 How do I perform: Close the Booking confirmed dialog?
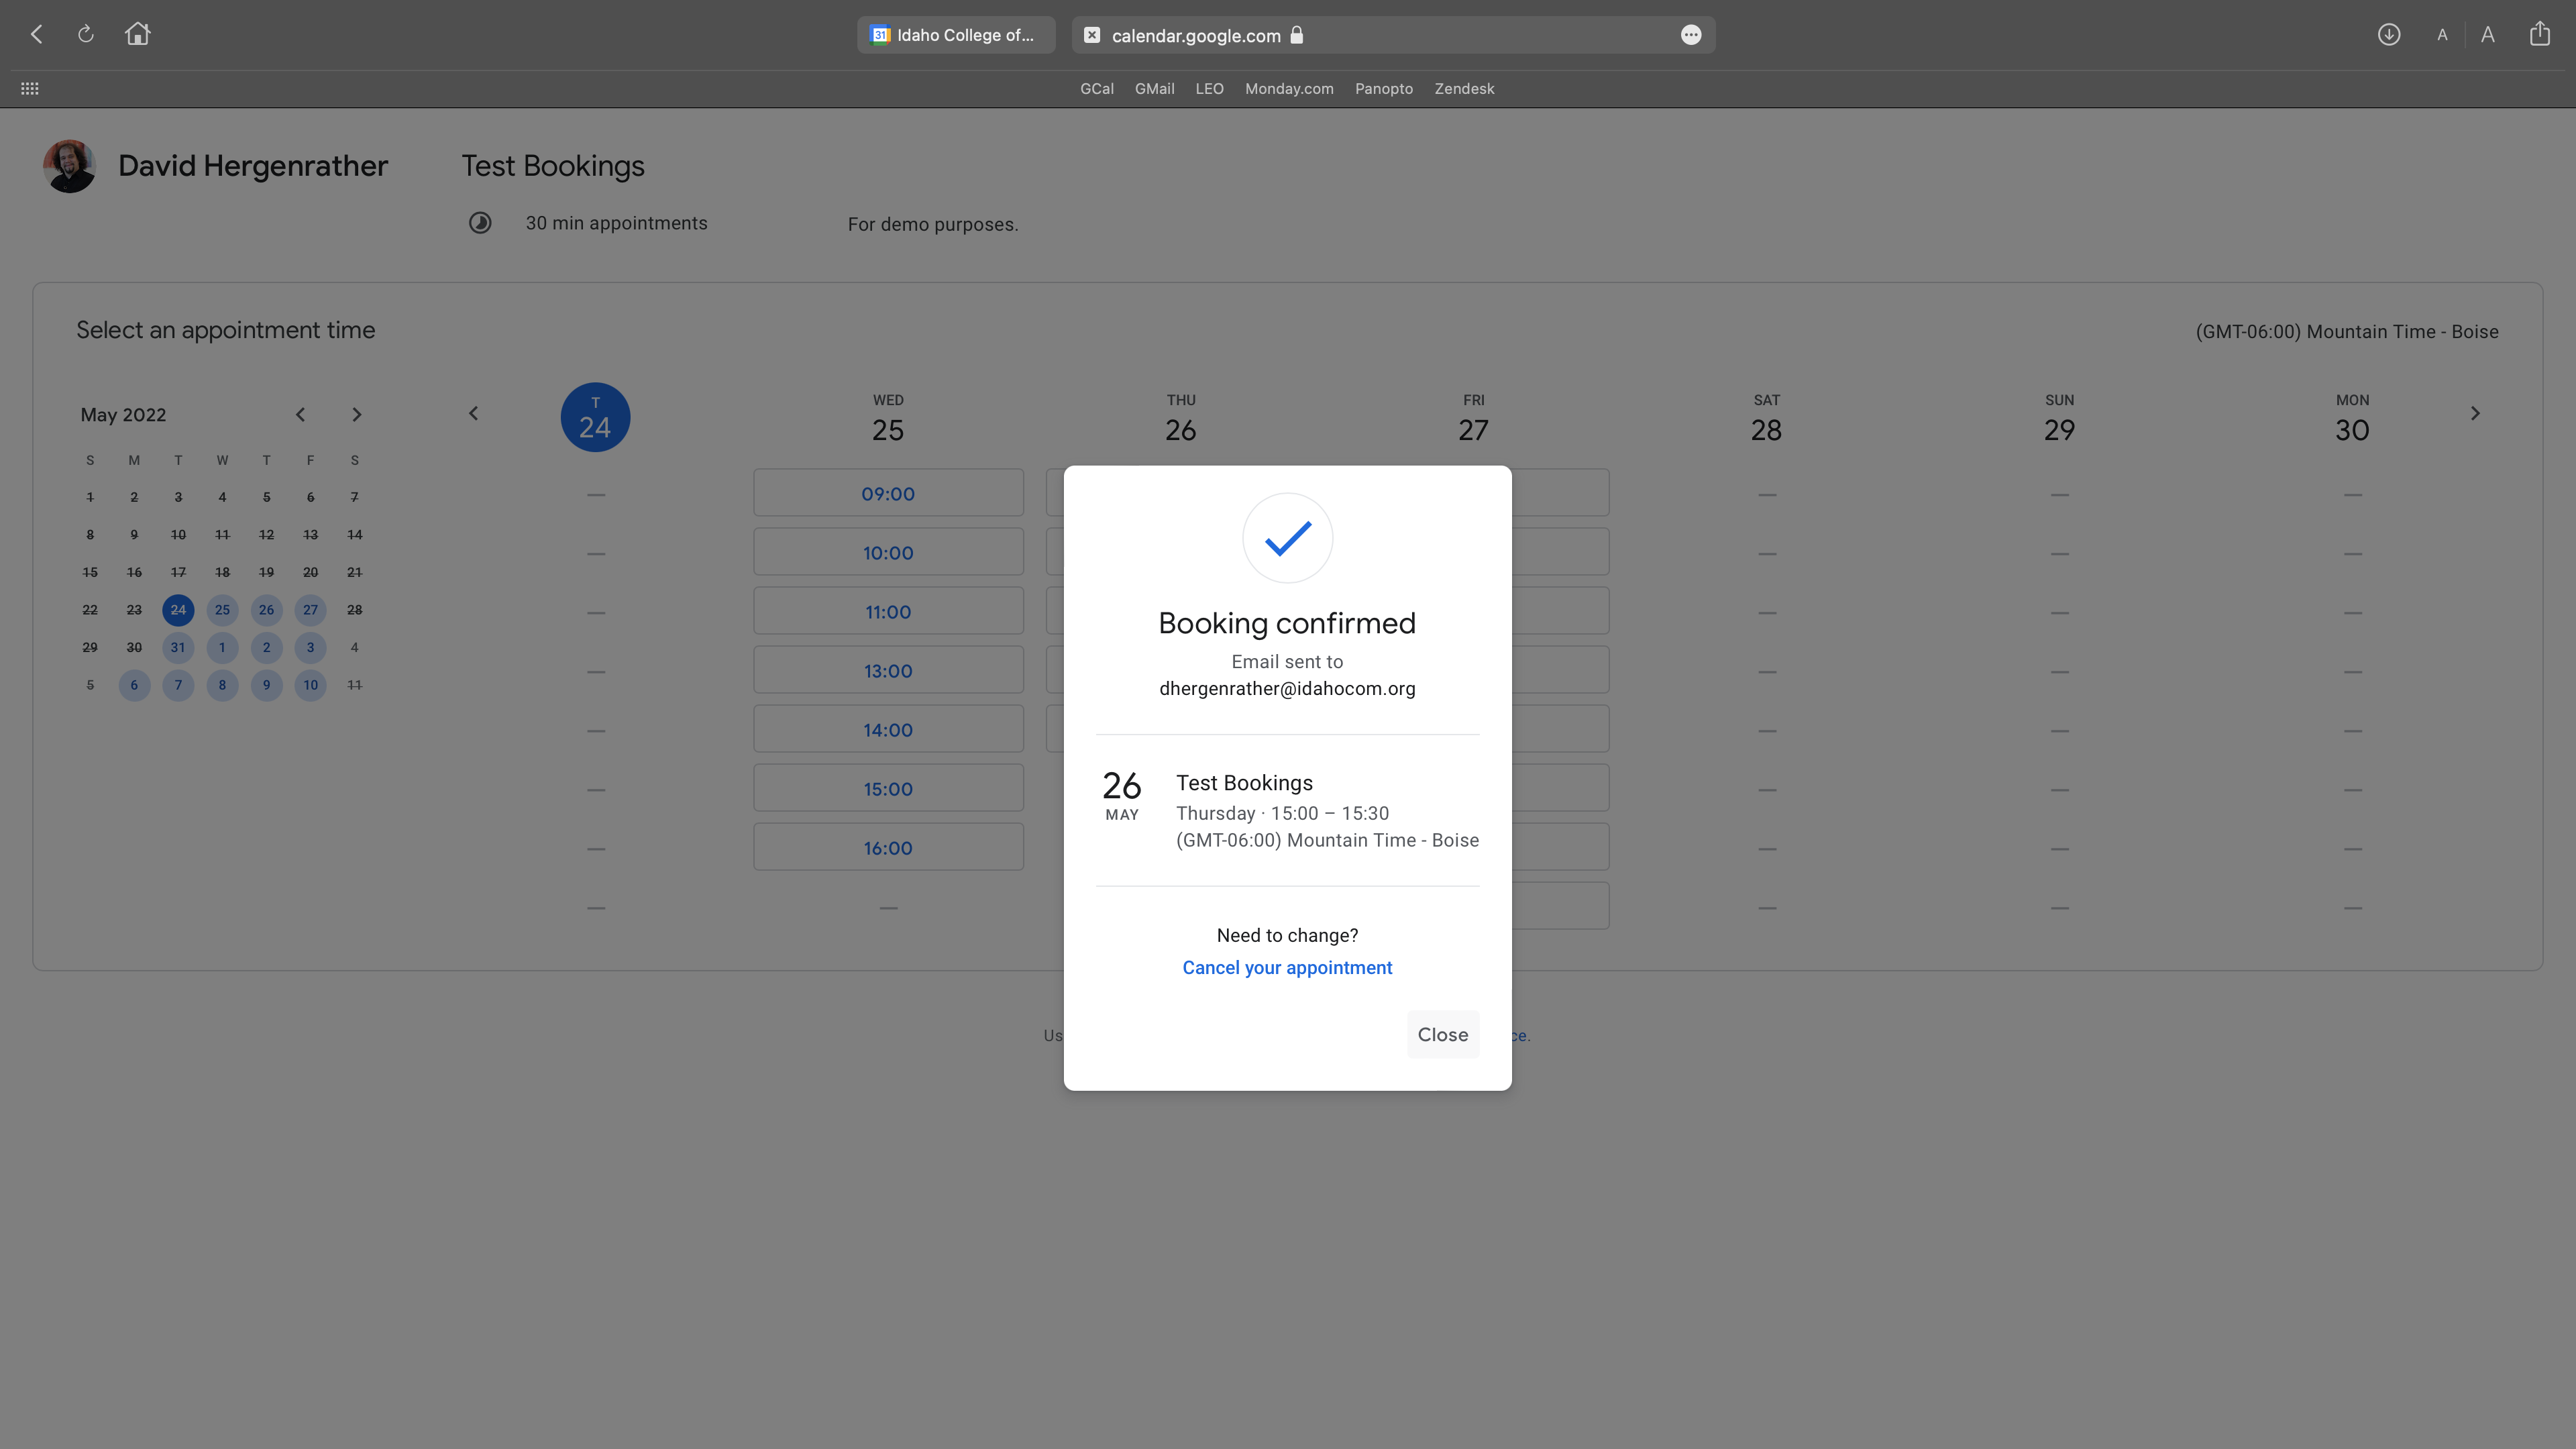pos(1443,1035)
